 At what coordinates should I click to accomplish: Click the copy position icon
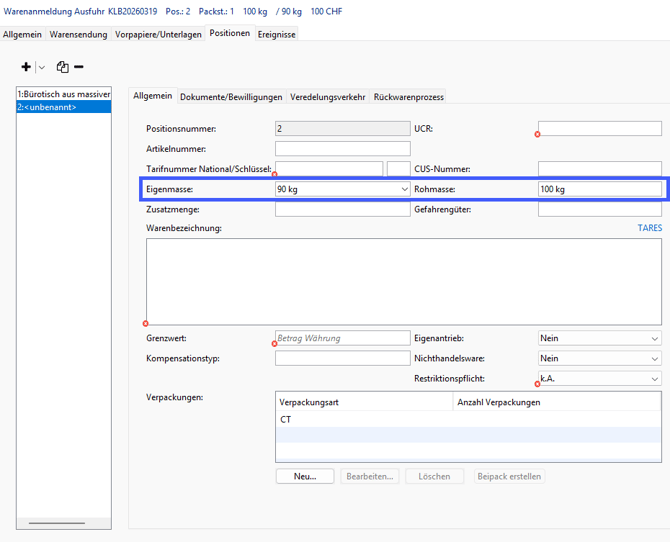click(x=62, y=67)
